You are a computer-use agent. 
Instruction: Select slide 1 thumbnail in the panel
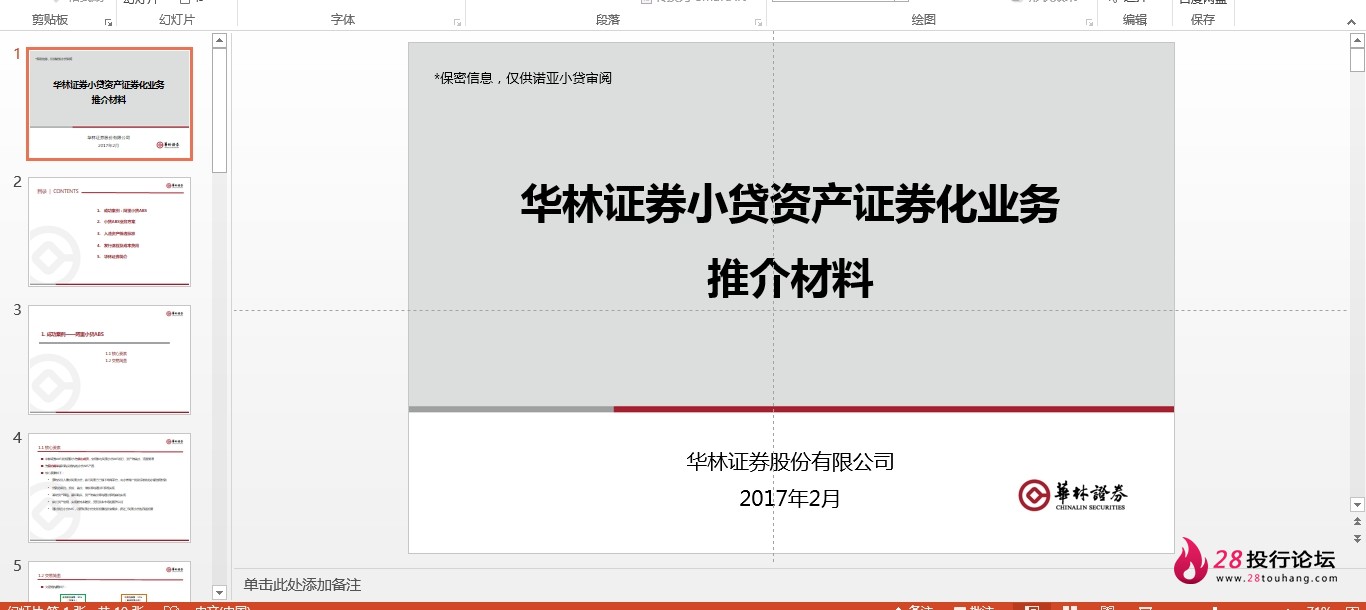[110, 104]
